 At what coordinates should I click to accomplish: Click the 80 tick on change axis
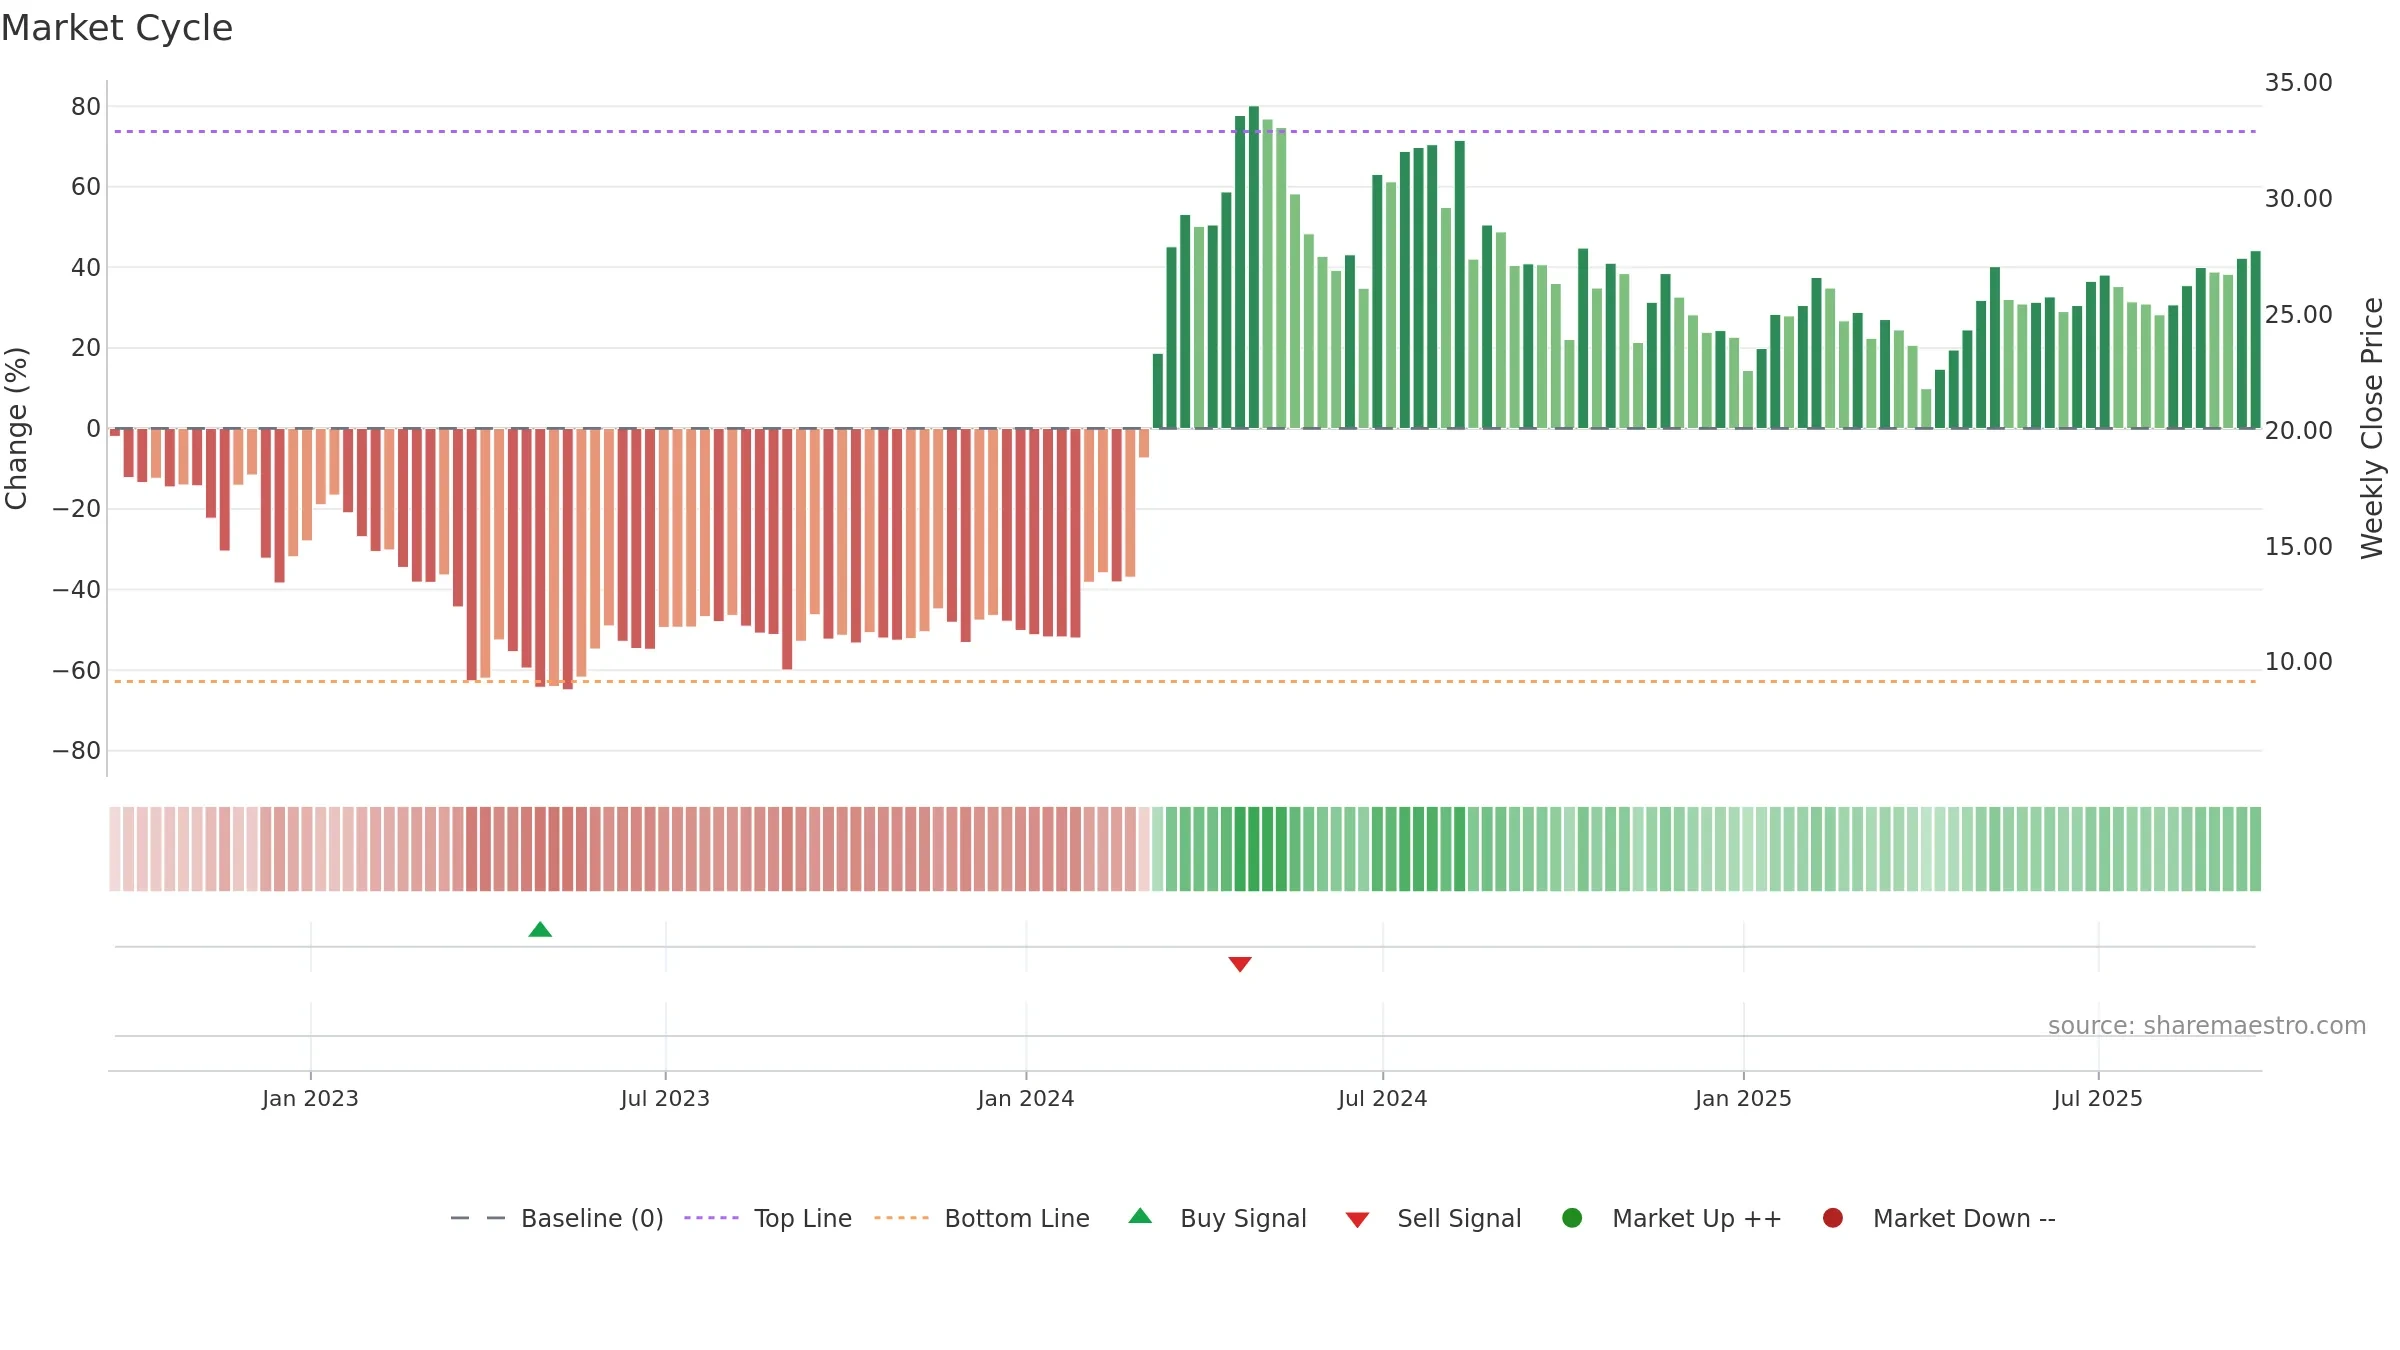(86, 106)
